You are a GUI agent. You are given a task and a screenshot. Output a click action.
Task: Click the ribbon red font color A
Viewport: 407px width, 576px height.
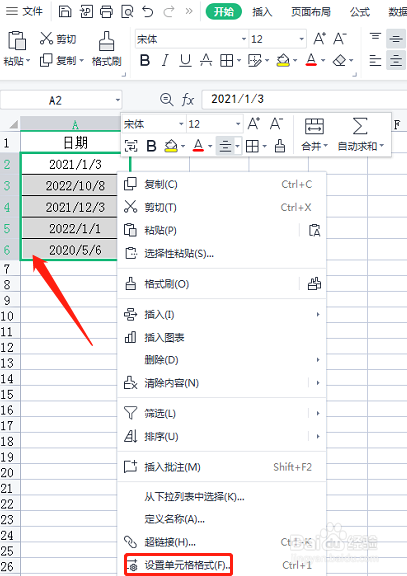click(x=311, y=60)
